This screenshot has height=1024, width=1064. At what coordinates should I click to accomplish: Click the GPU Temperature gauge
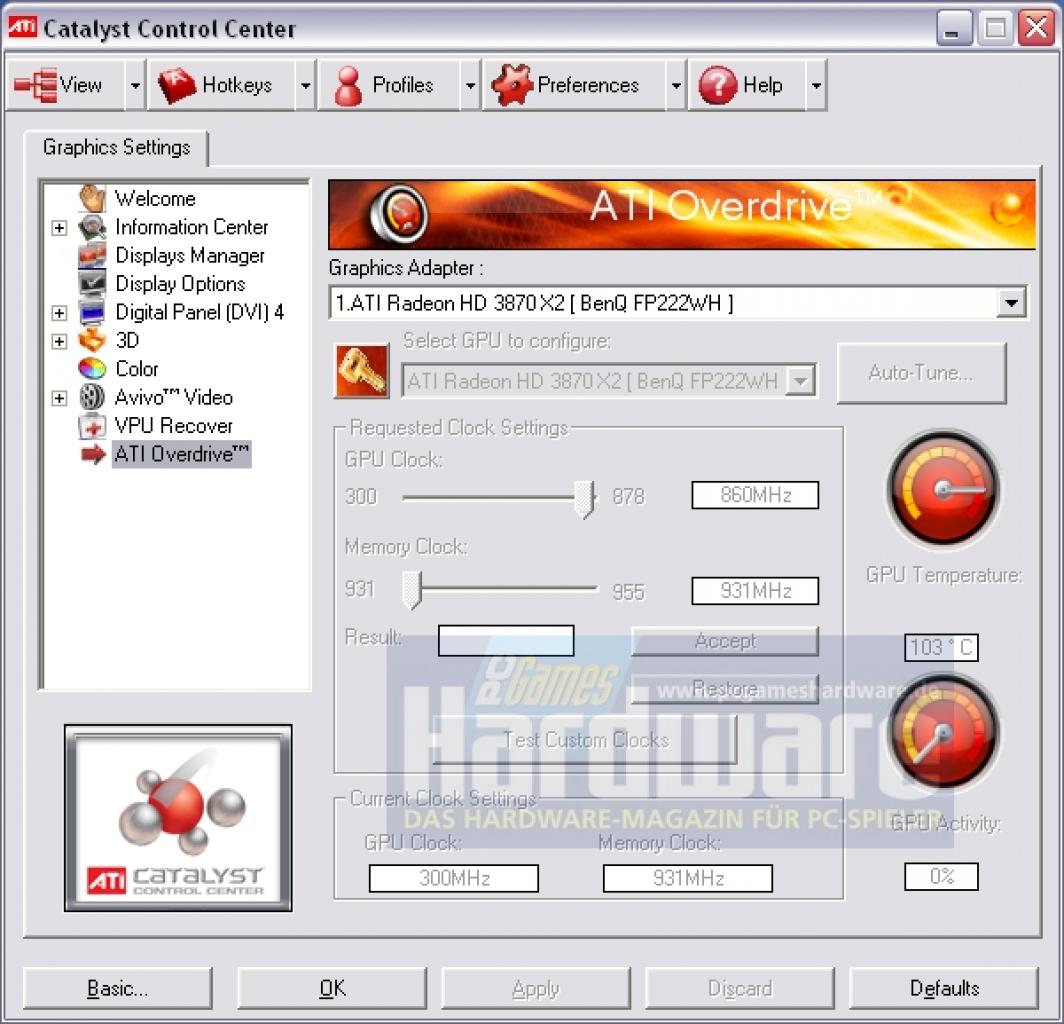(x=943, y=489)
